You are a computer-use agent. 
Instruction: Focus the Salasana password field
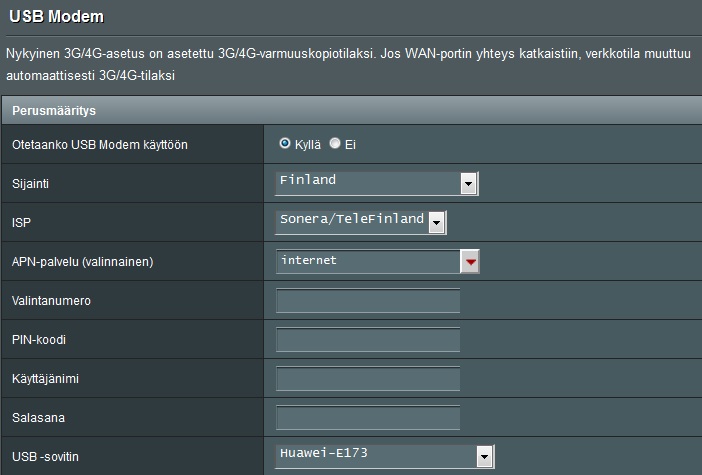(x=367, y=418)
